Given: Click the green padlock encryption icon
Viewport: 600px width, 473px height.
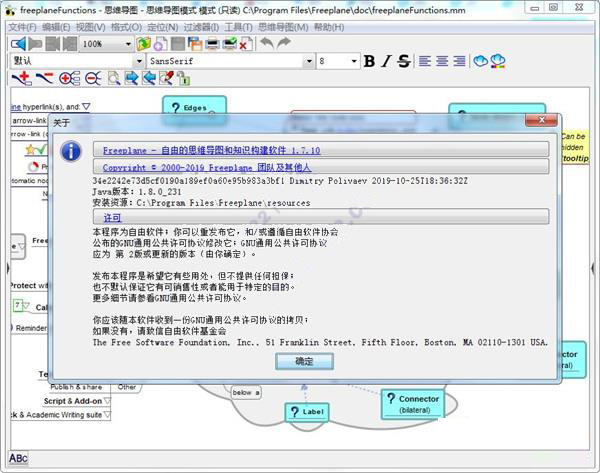Looking at the screenshot, I should coord(184,79).
